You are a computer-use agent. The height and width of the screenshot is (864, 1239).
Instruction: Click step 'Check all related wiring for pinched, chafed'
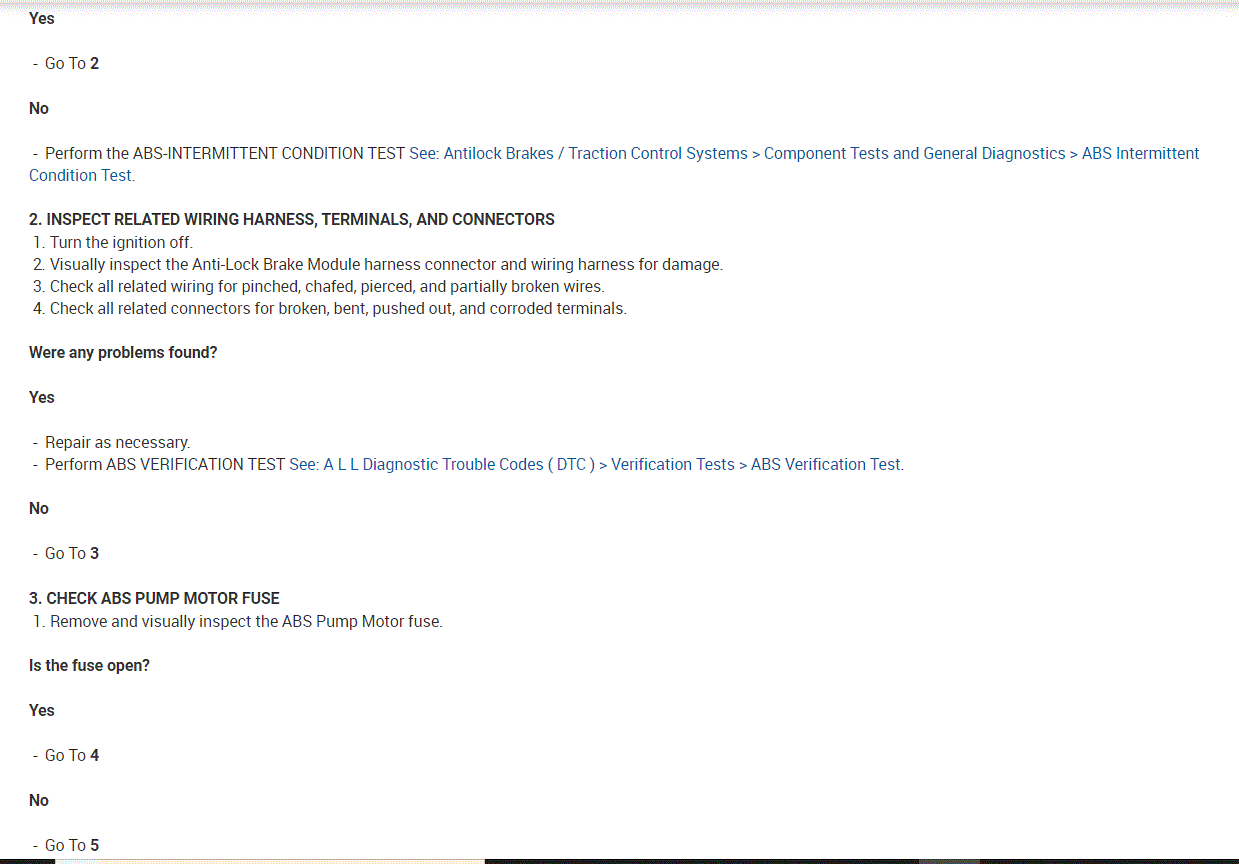coord(327,286)
